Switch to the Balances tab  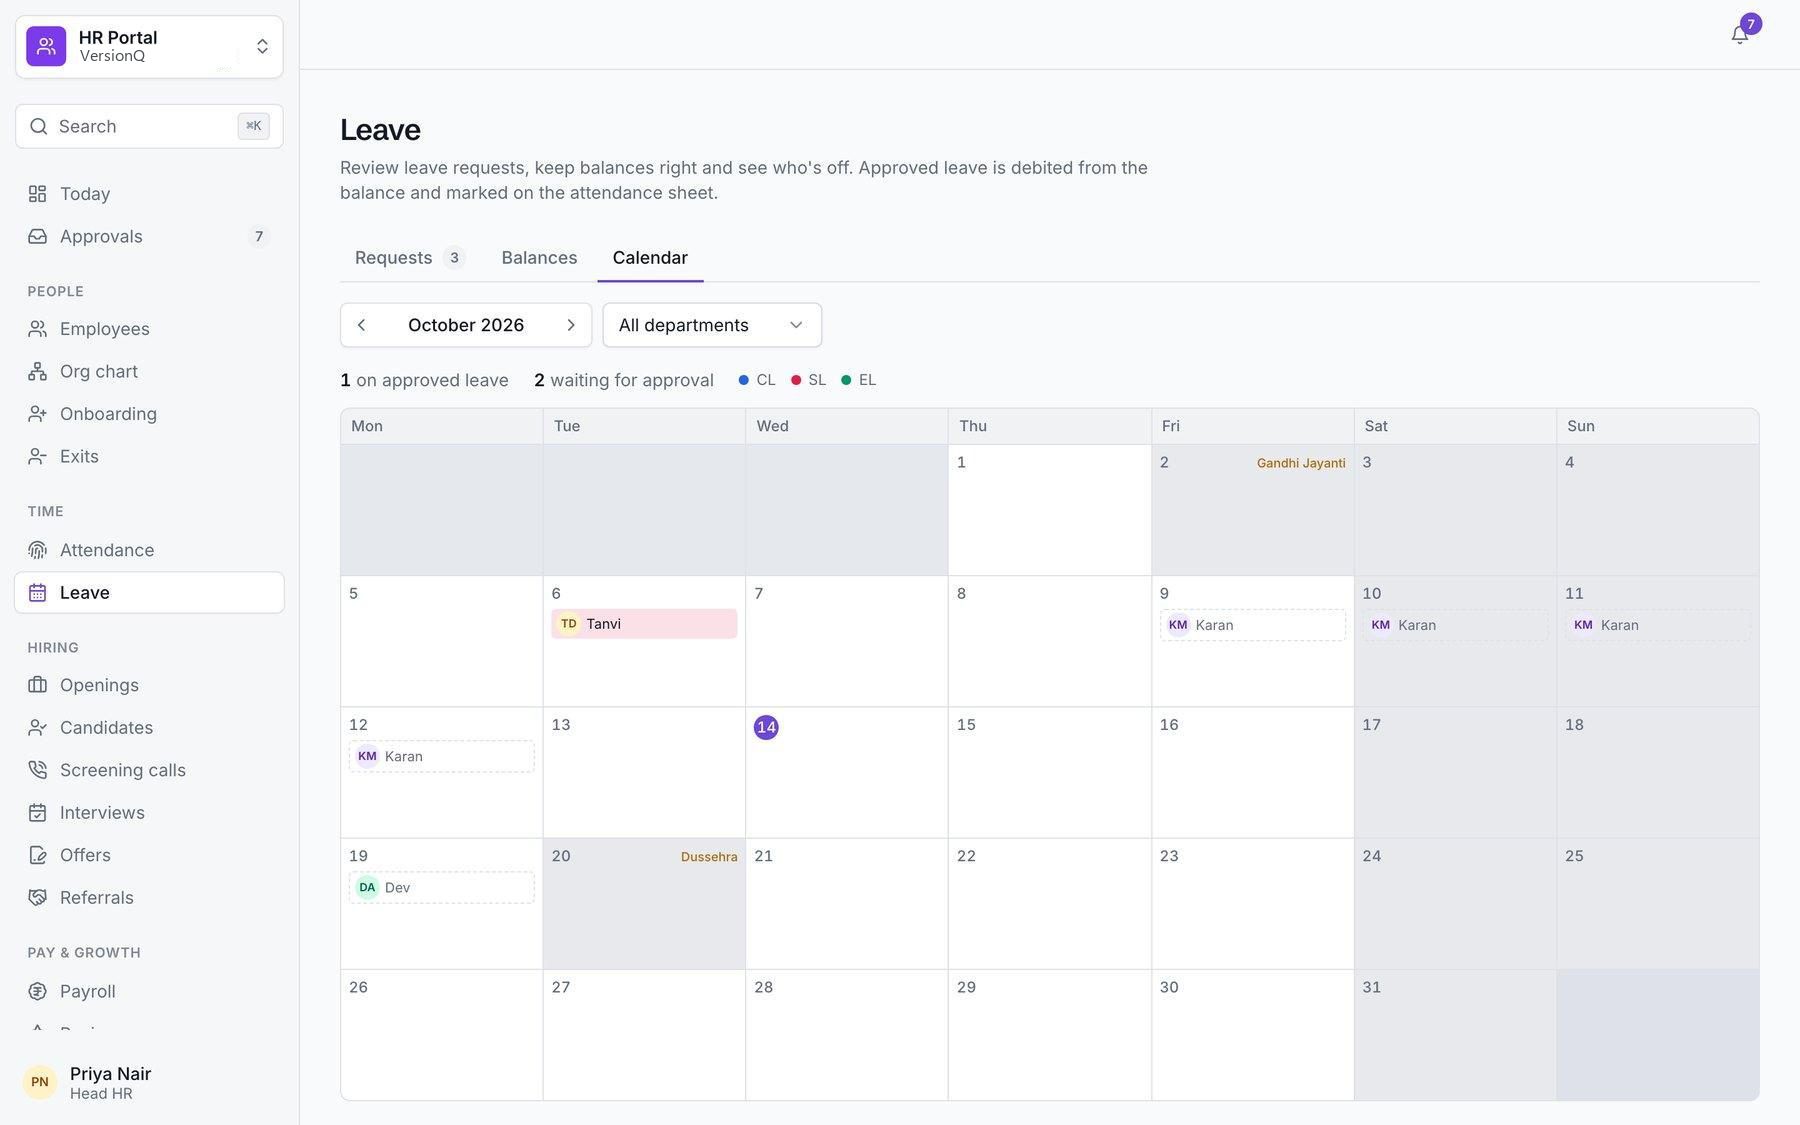click(x=539, y=258)
